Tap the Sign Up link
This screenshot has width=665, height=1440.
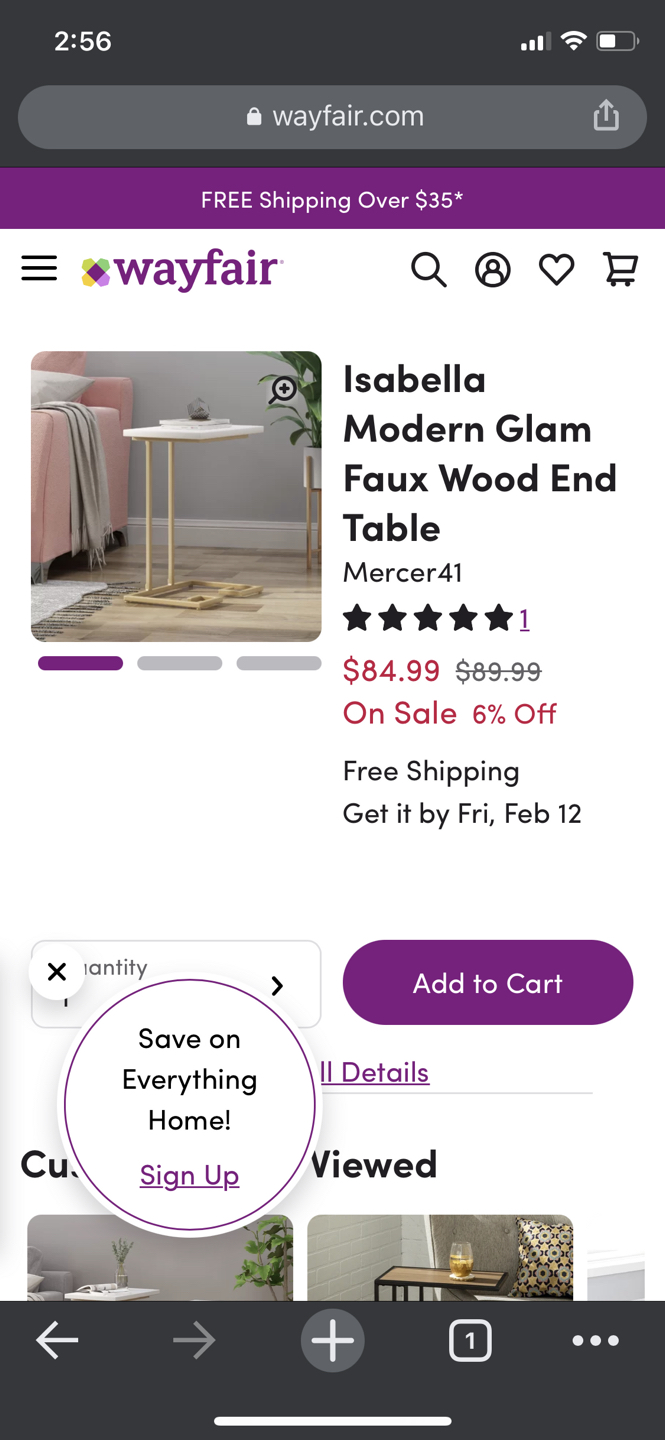pos(189,1175)
